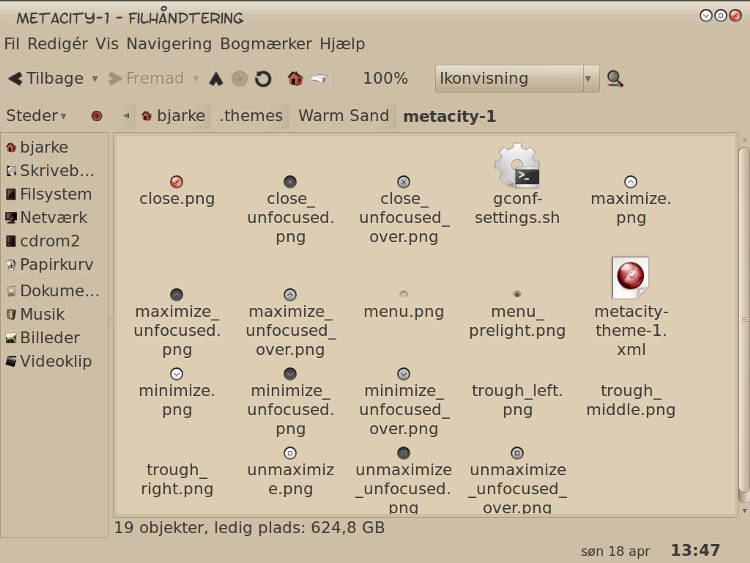Open the Redigér menu

pyautogui.click(x=57, y=44)
